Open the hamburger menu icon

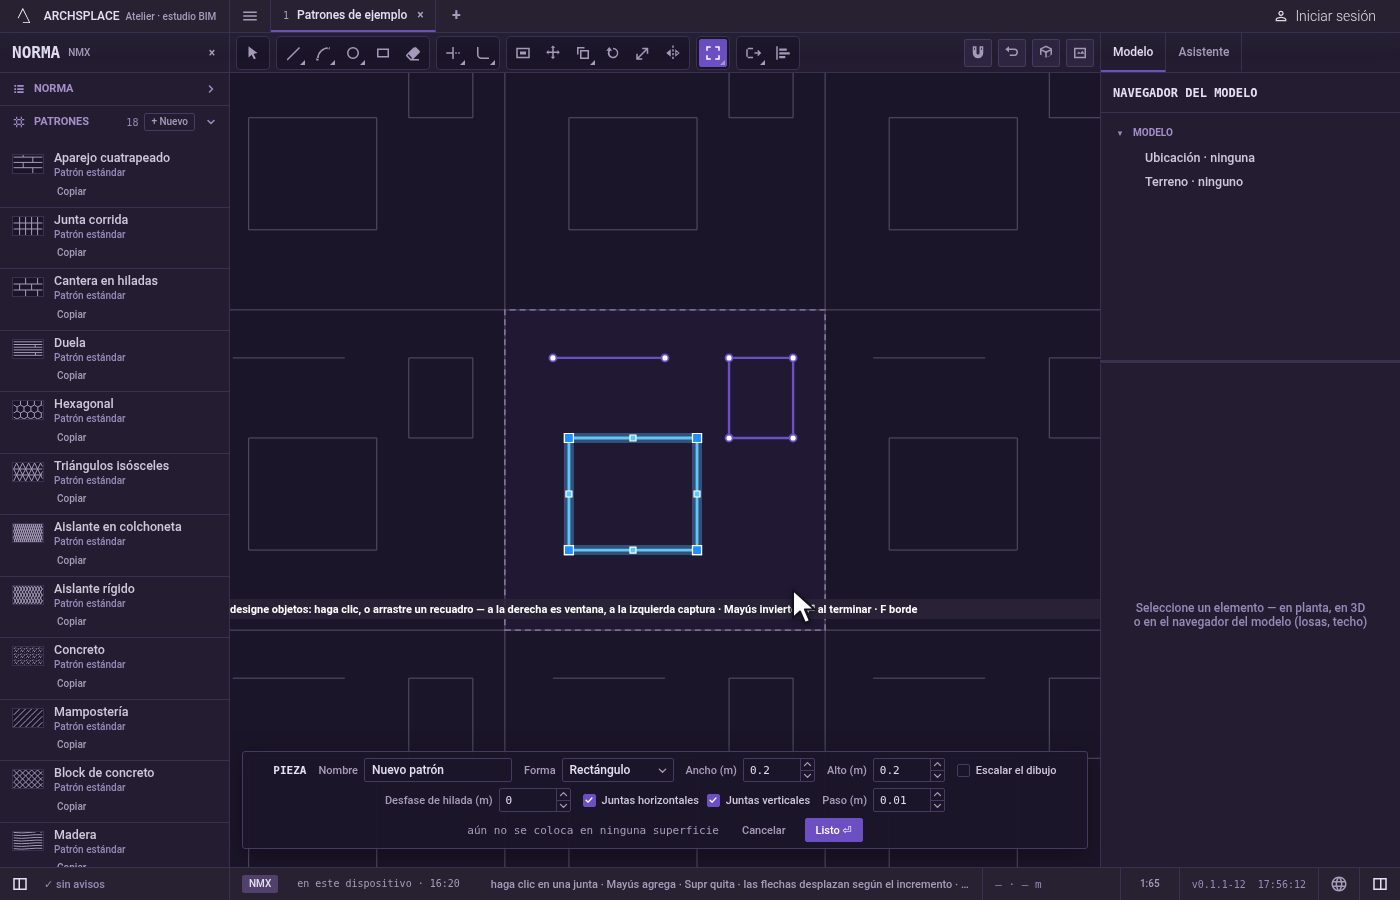250,15
